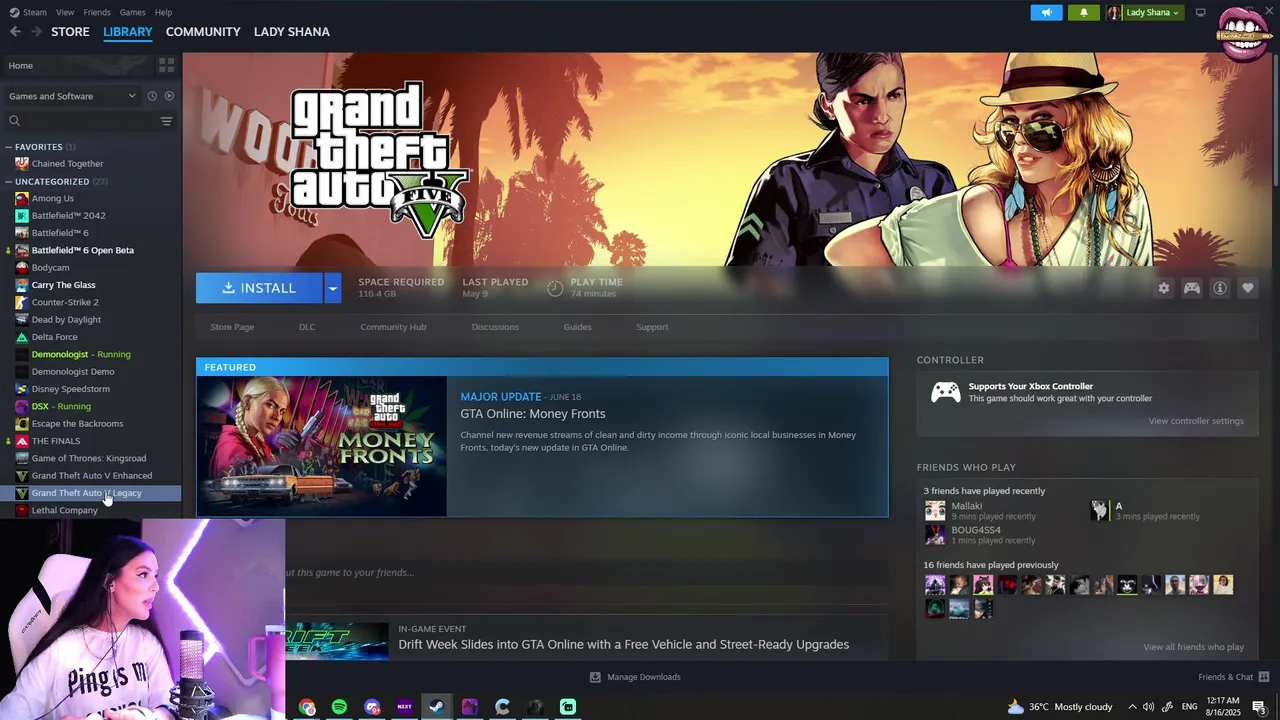Go forward with the right arrow

coord(36,32)
